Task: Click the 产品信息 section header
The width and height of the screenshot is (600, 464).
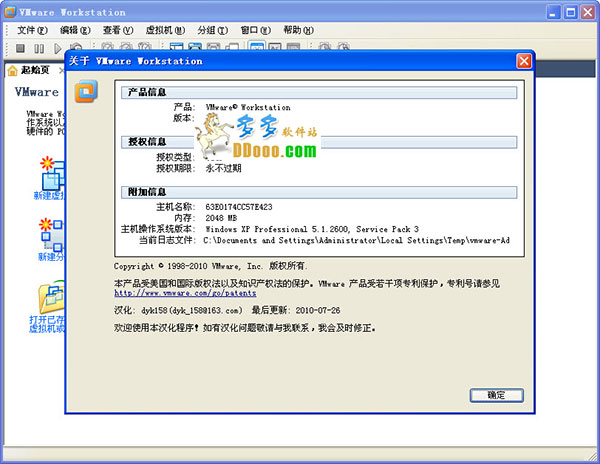Action: coord(319,92)
